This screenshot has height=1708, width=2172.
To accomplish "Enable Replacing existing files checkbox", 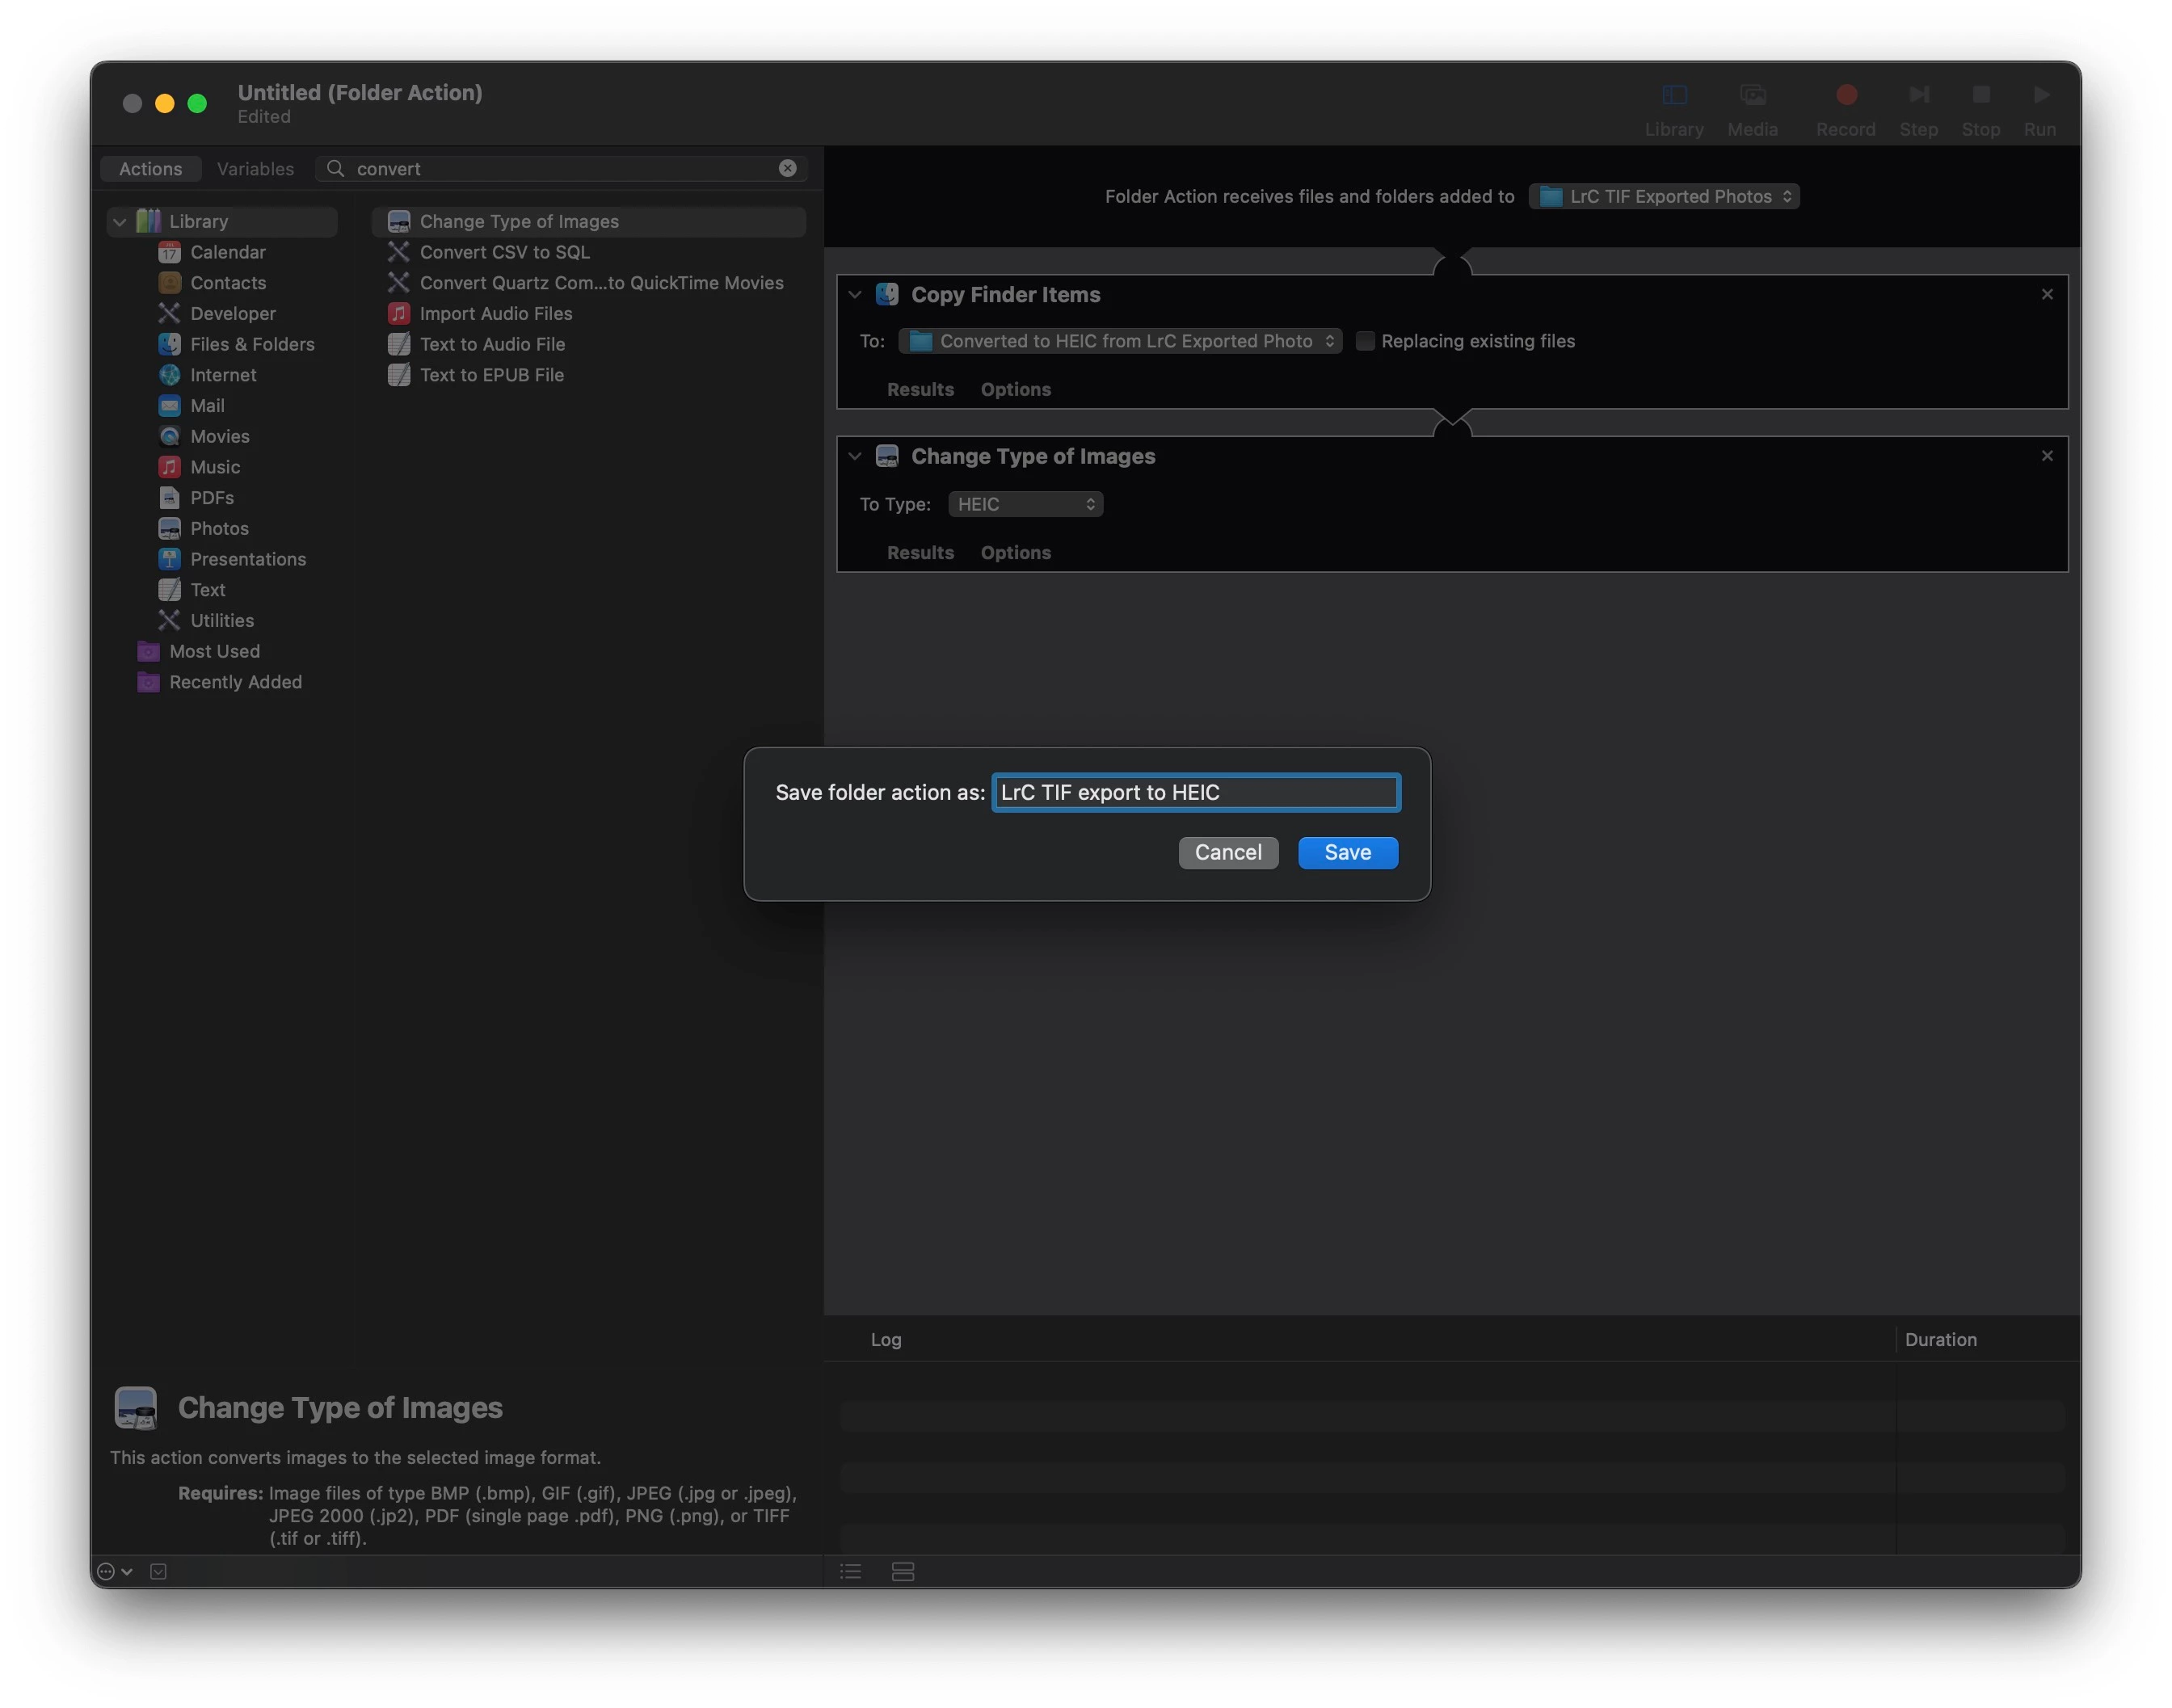I will [x=1364, y=341].
